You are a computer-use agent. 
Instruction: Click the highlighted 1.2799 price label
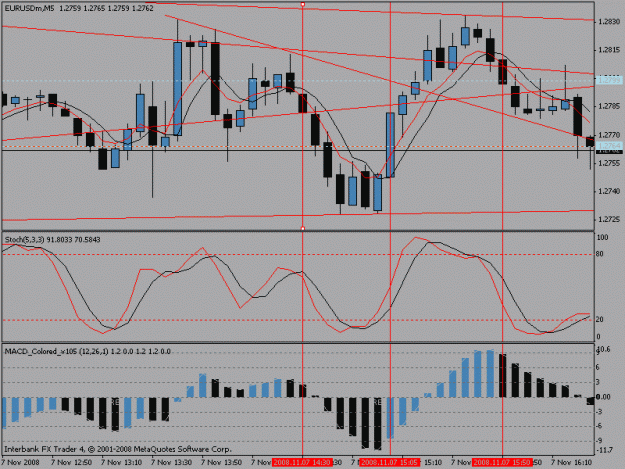tap(609, 80)
